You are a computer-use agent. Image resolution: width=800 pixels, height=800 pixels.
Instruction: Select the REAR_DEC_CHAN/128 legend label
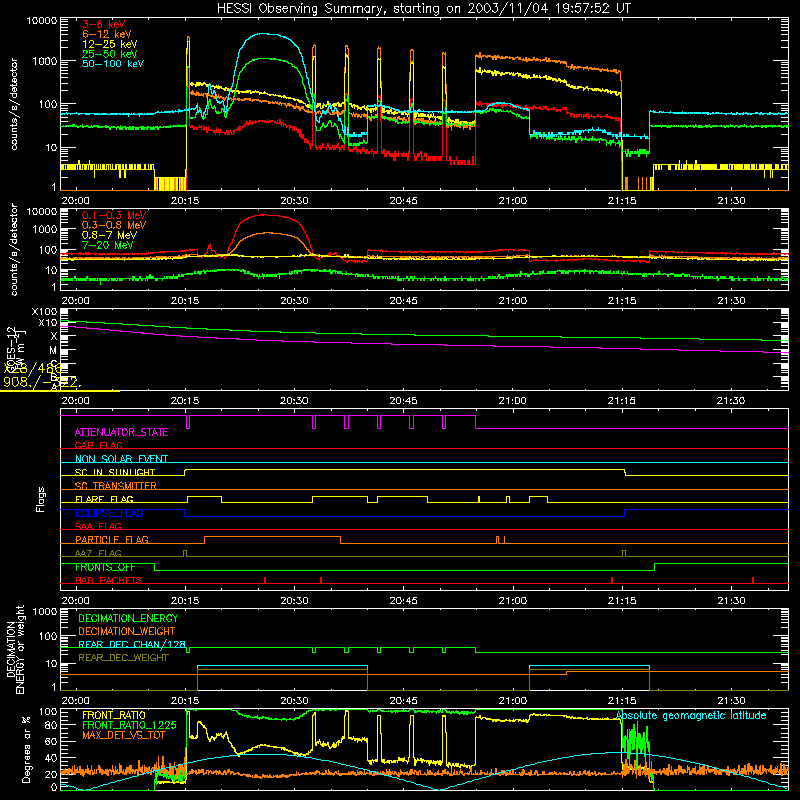tap(132, 644)
